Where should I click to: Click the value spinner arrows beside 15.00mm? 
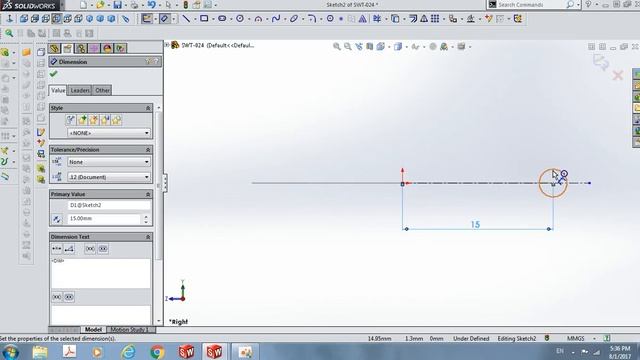[x=146, y=219]
